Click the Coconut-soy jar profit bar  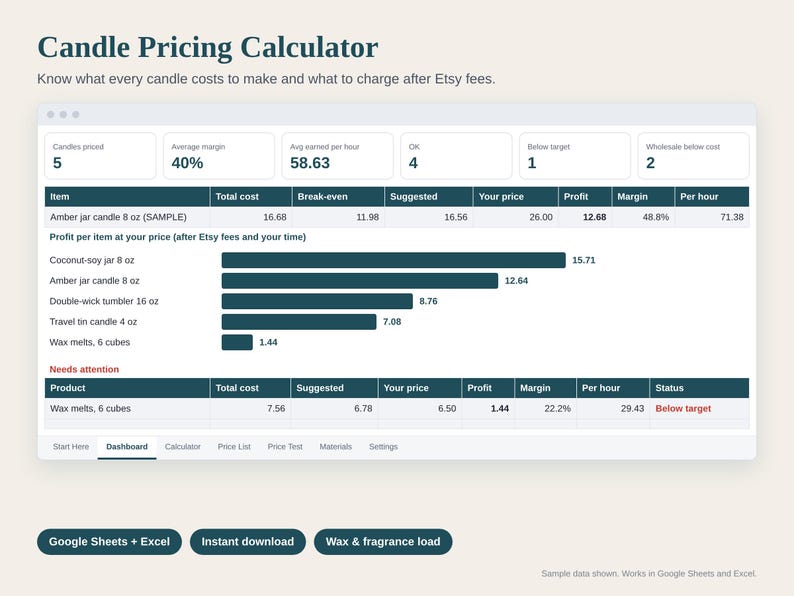pyautogui.click(x=393, y=260)
